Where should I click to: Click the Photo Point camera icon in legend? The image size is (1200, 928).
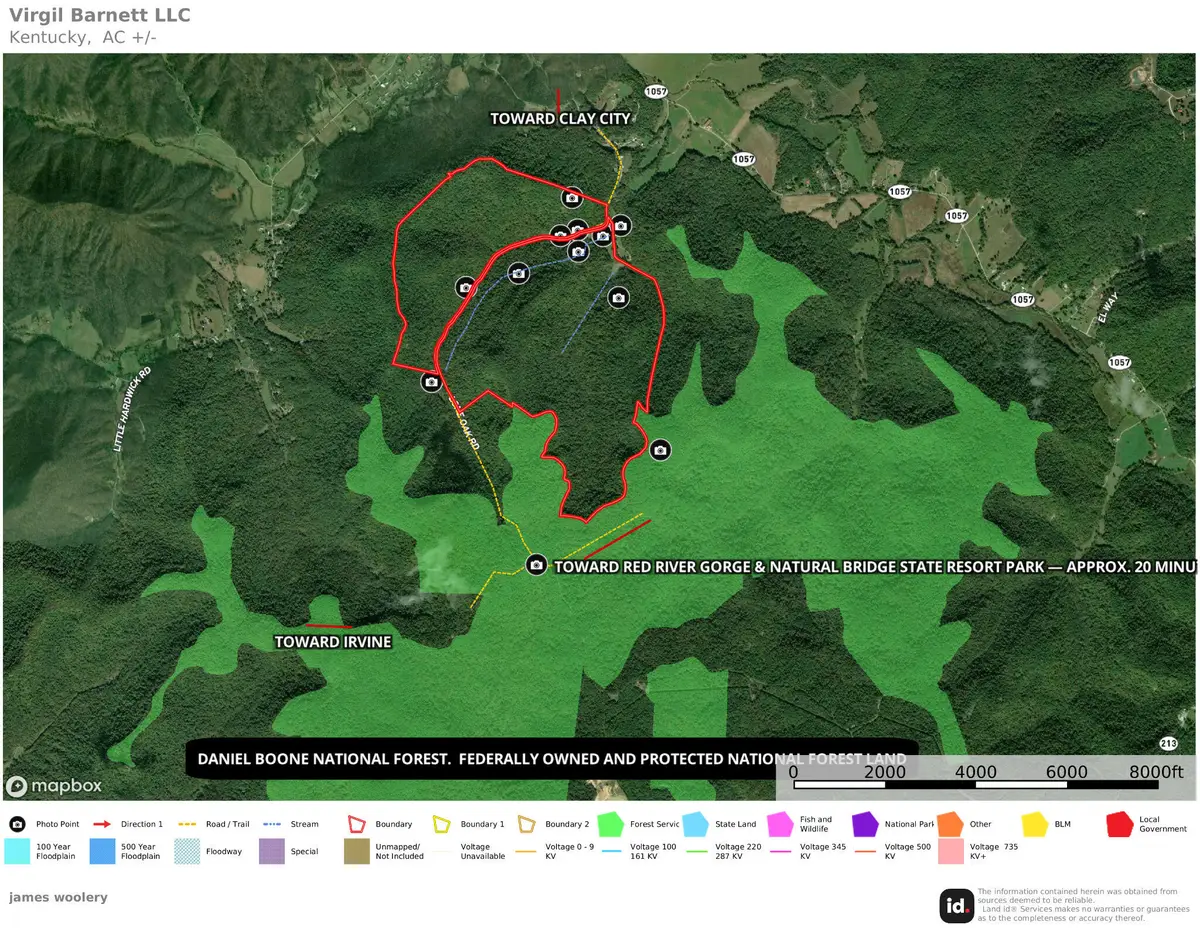[17, 825]
